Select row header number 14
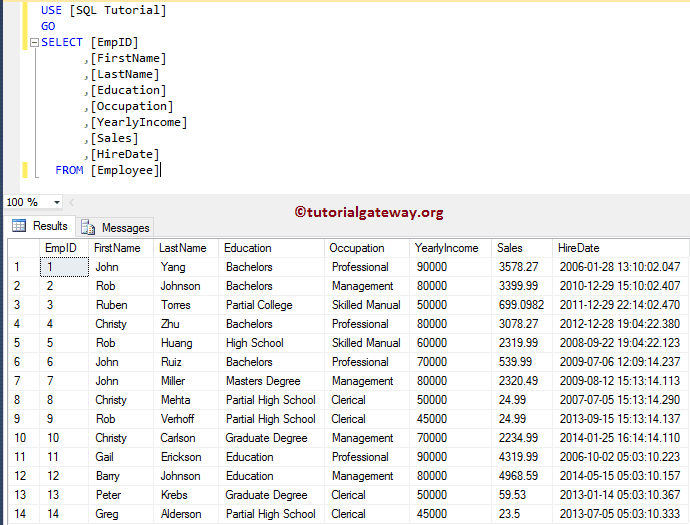This screenshot has height=525, width=690. tap(24, 514)
